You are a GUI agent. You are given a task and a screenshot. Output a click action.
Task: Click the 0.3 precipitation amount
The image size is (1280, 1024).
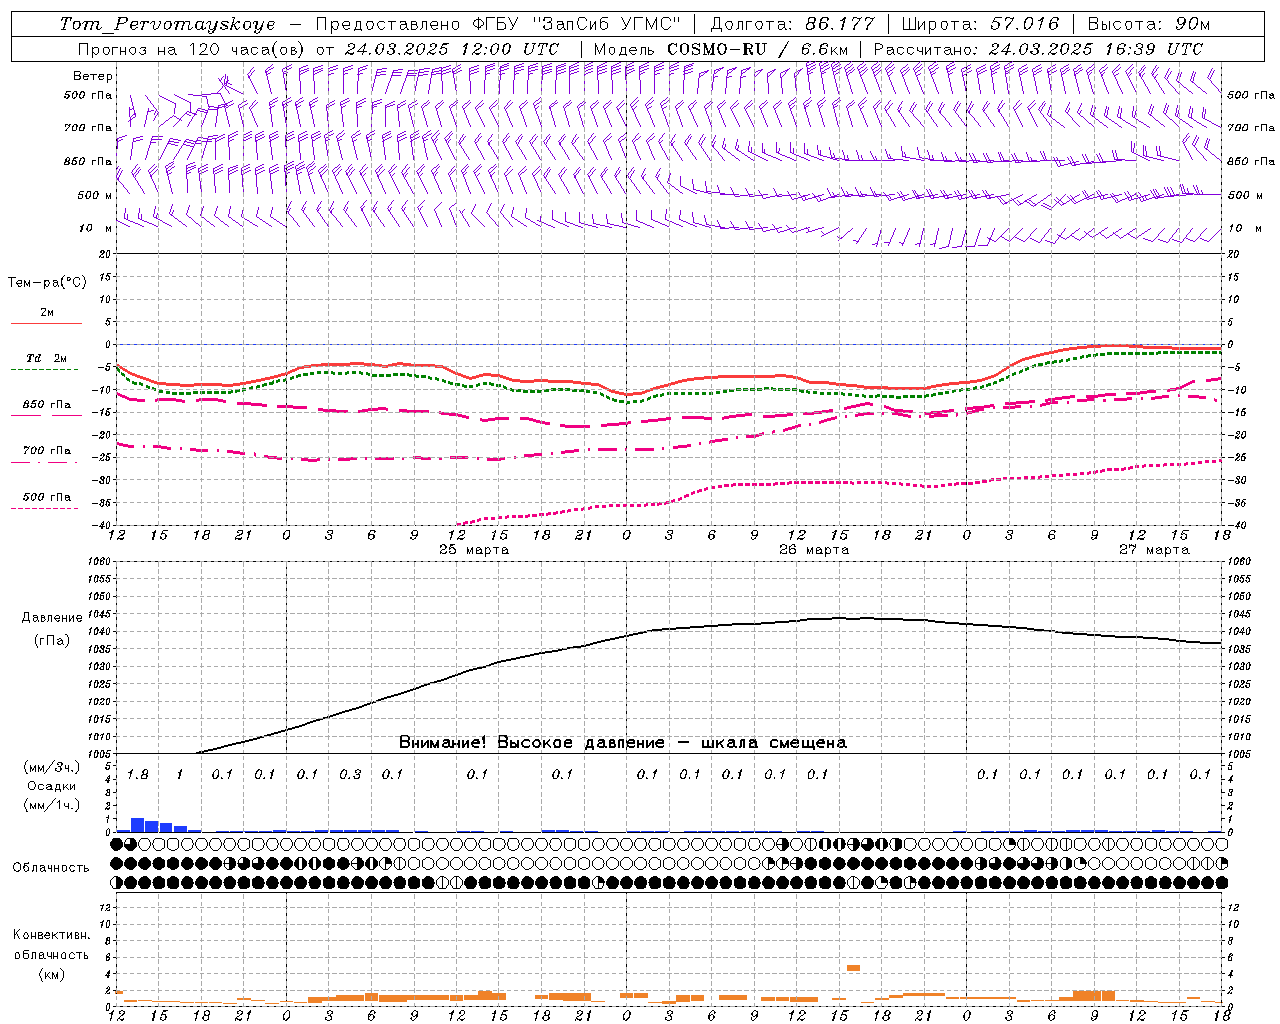[350, 774]
